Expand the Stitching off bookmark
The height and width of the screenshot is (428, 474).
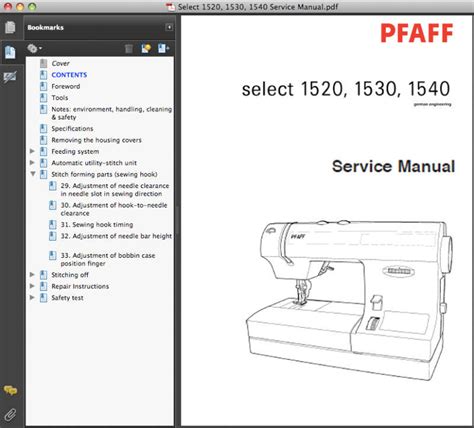[32, 275]
